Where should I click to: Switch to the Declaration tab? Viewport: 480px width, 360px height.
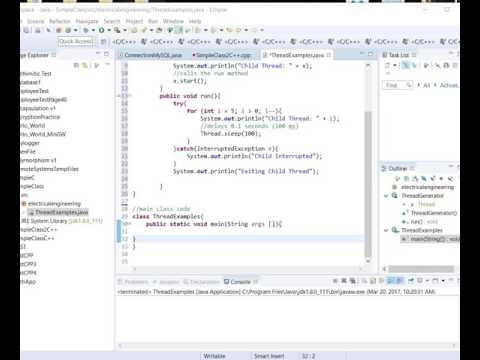click(x=202, y=282)
